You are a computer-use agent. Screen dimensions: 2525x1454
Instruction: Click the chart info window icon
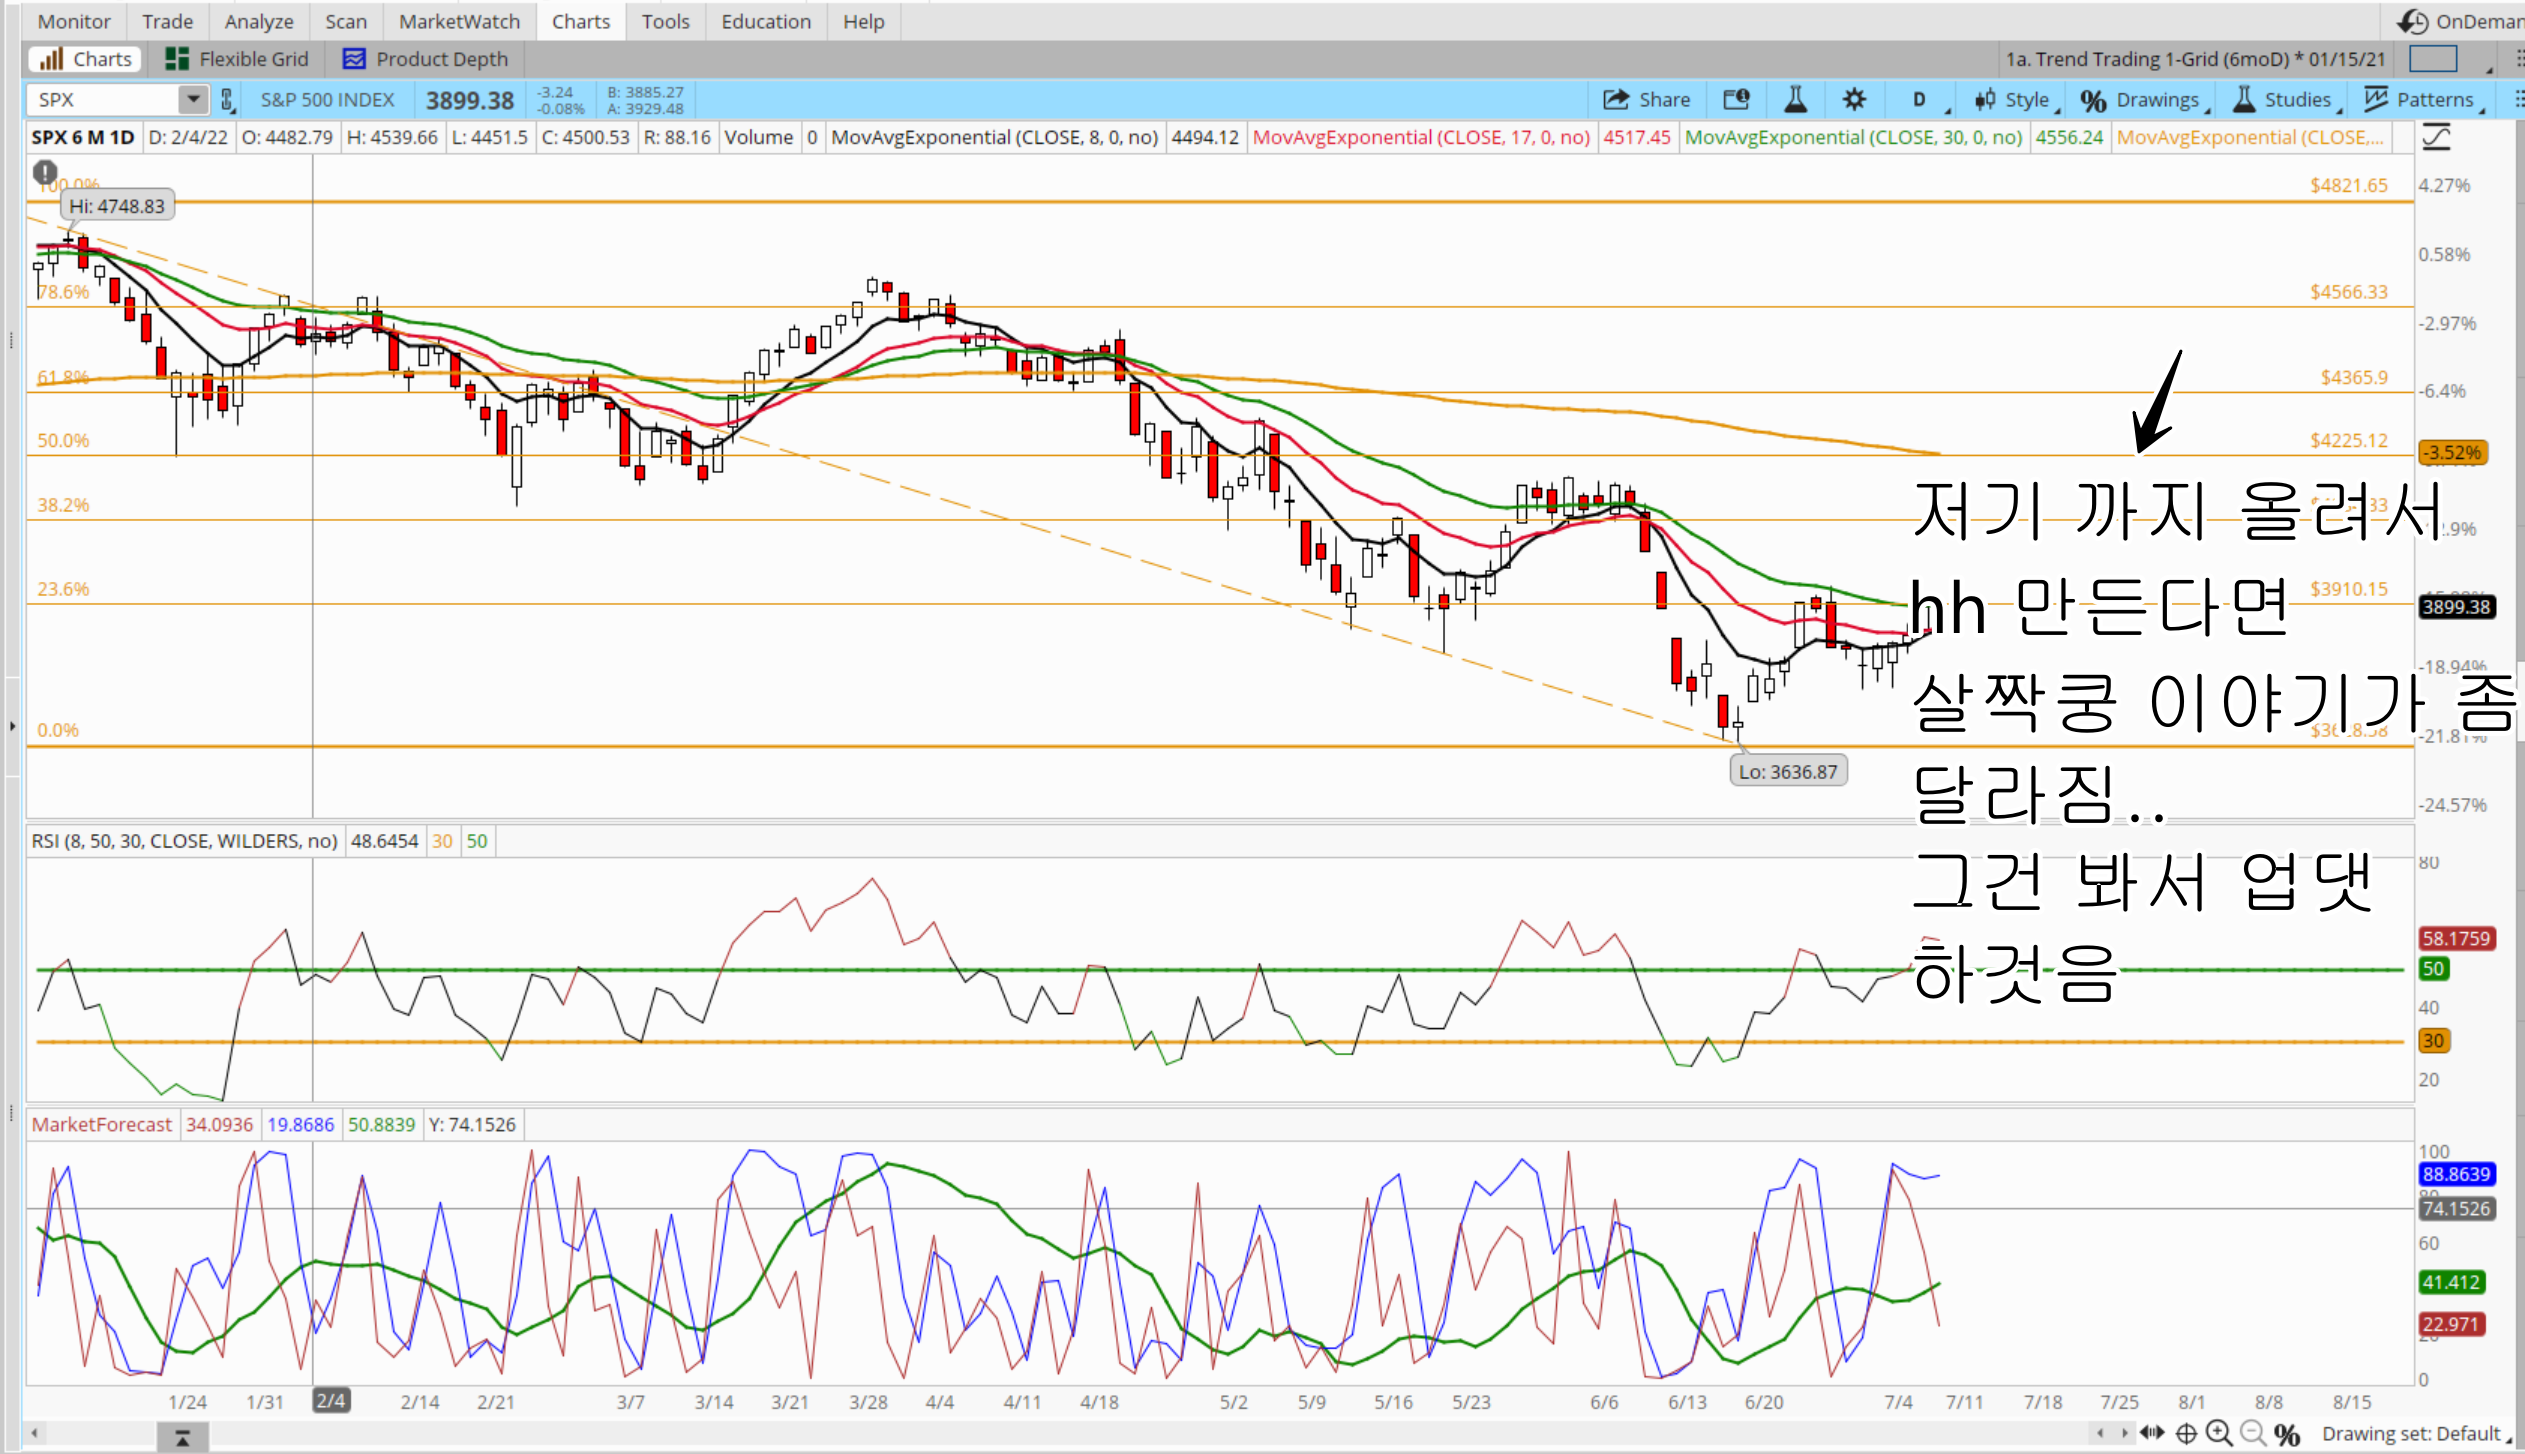click(x=1736, y=99)
